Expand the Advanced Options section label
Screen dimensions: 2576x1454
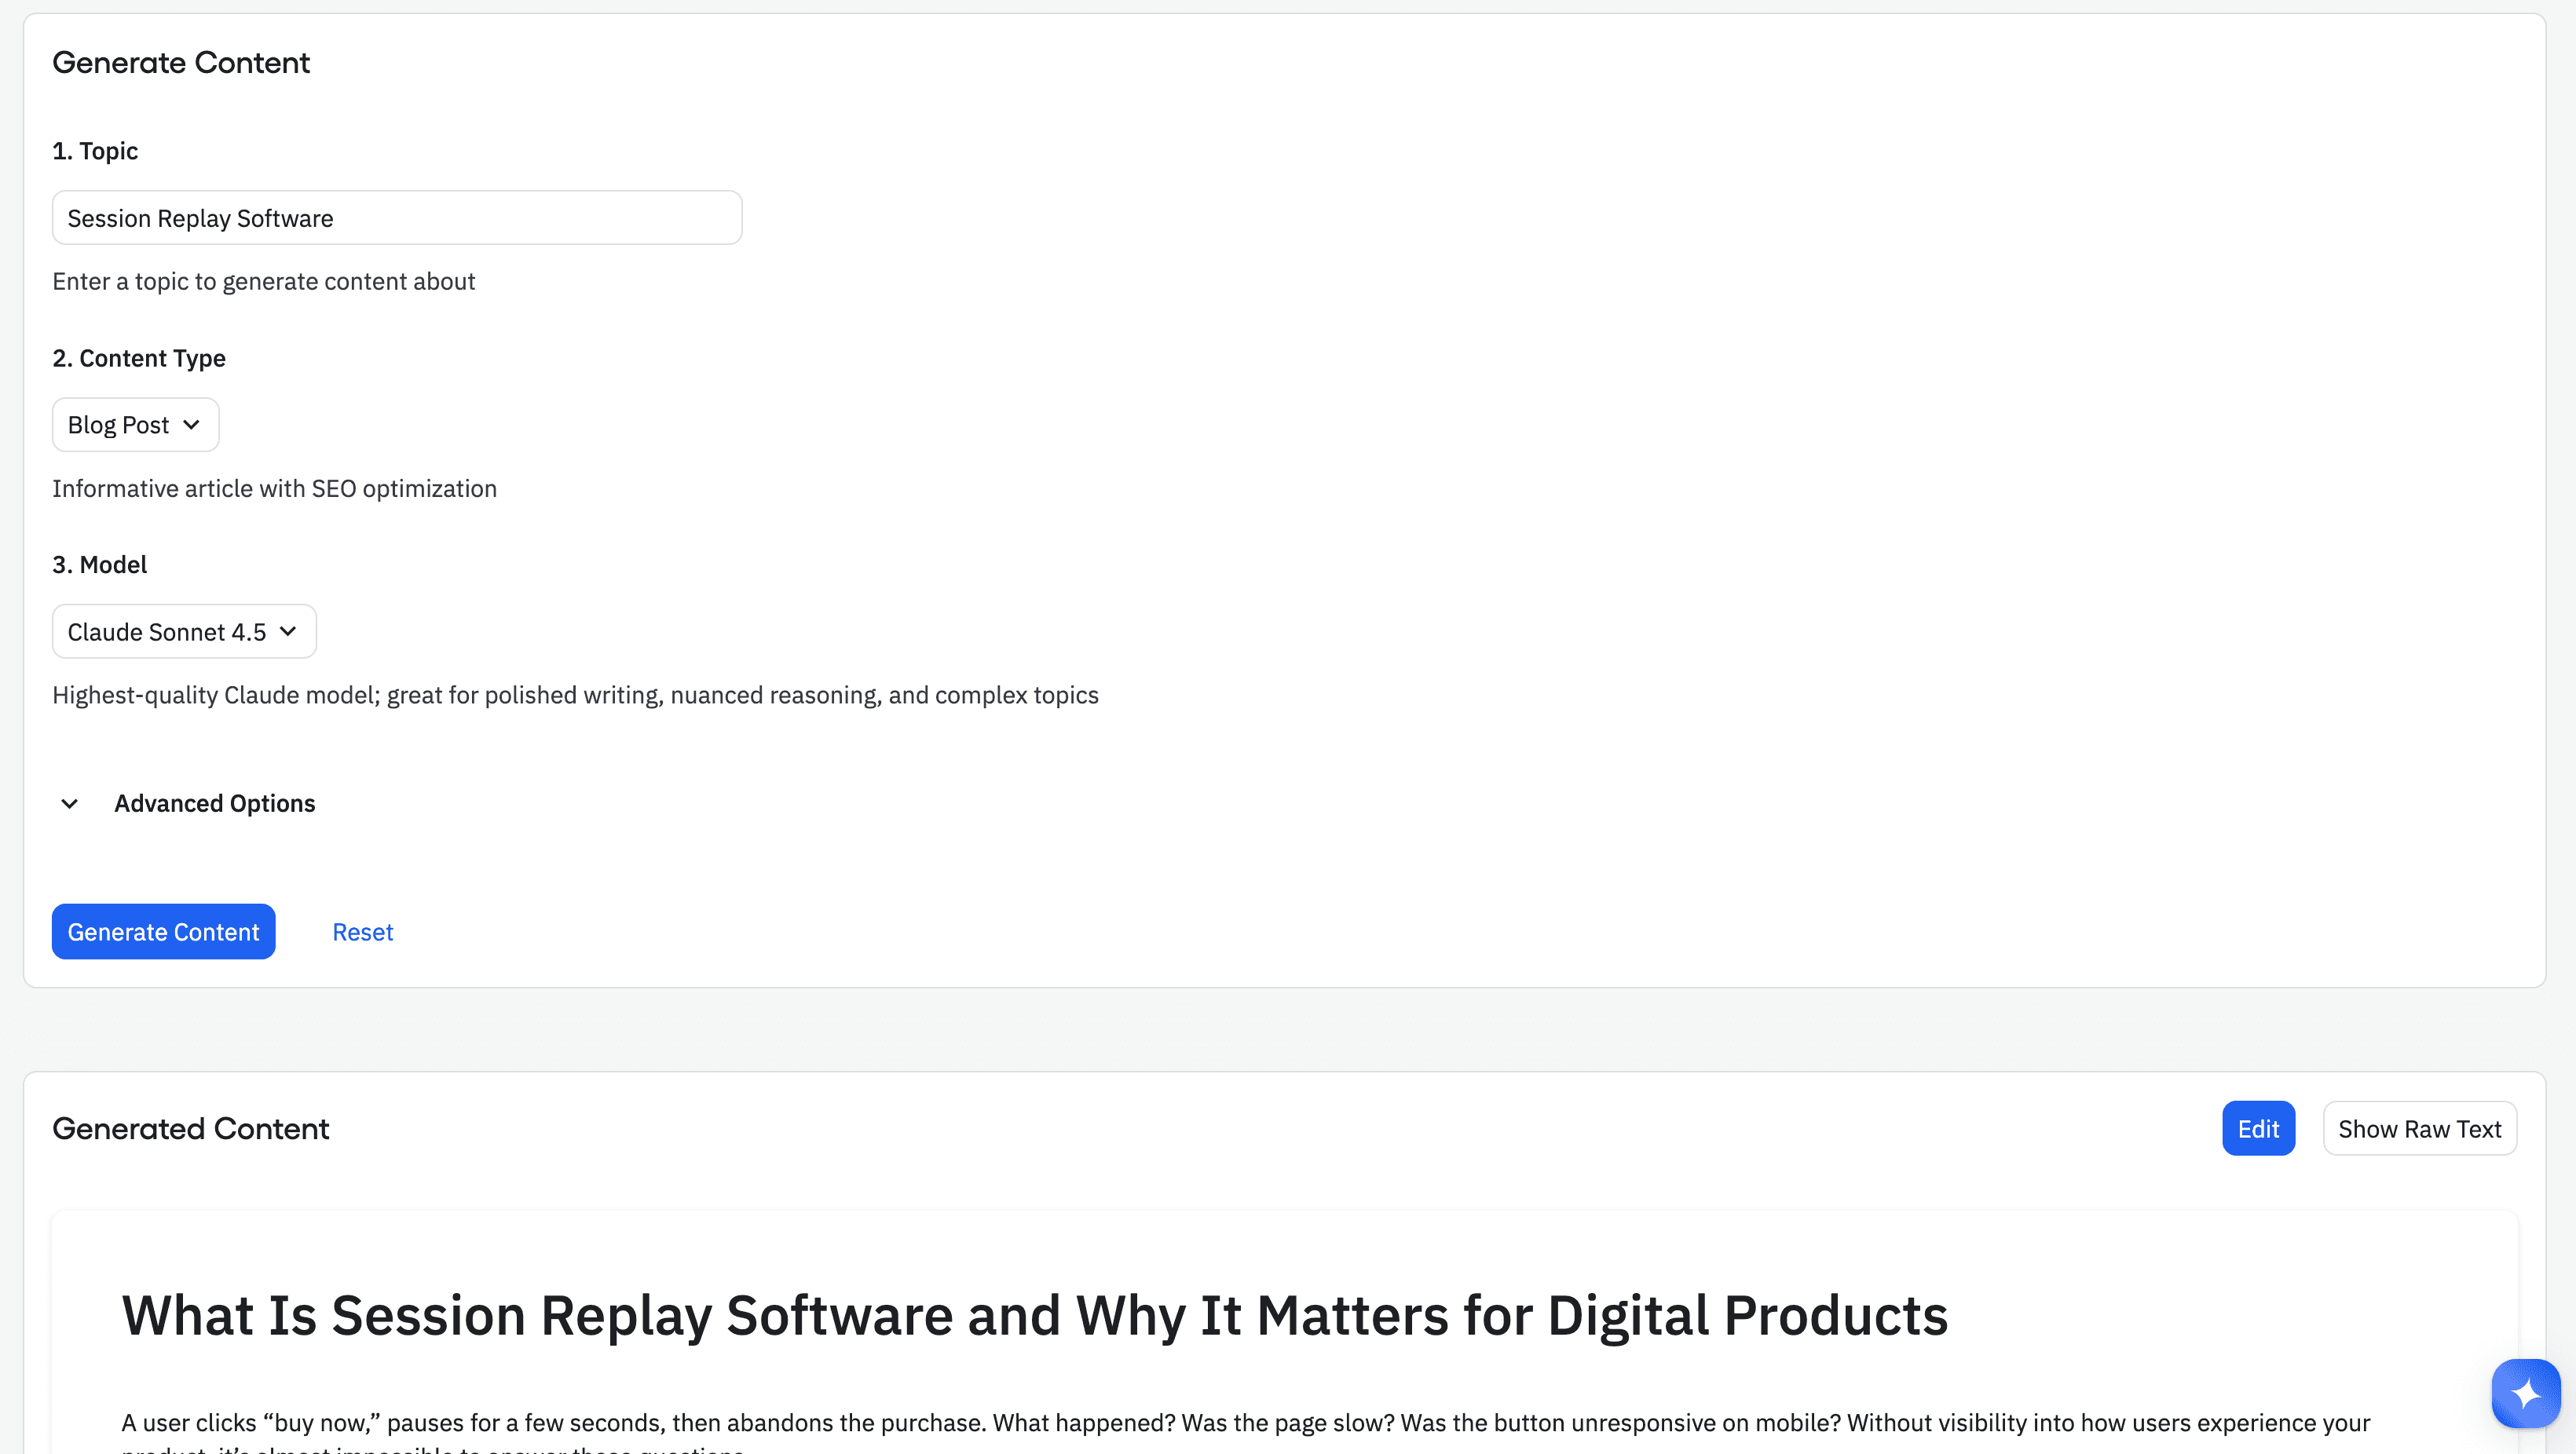(x=214, y=804)
